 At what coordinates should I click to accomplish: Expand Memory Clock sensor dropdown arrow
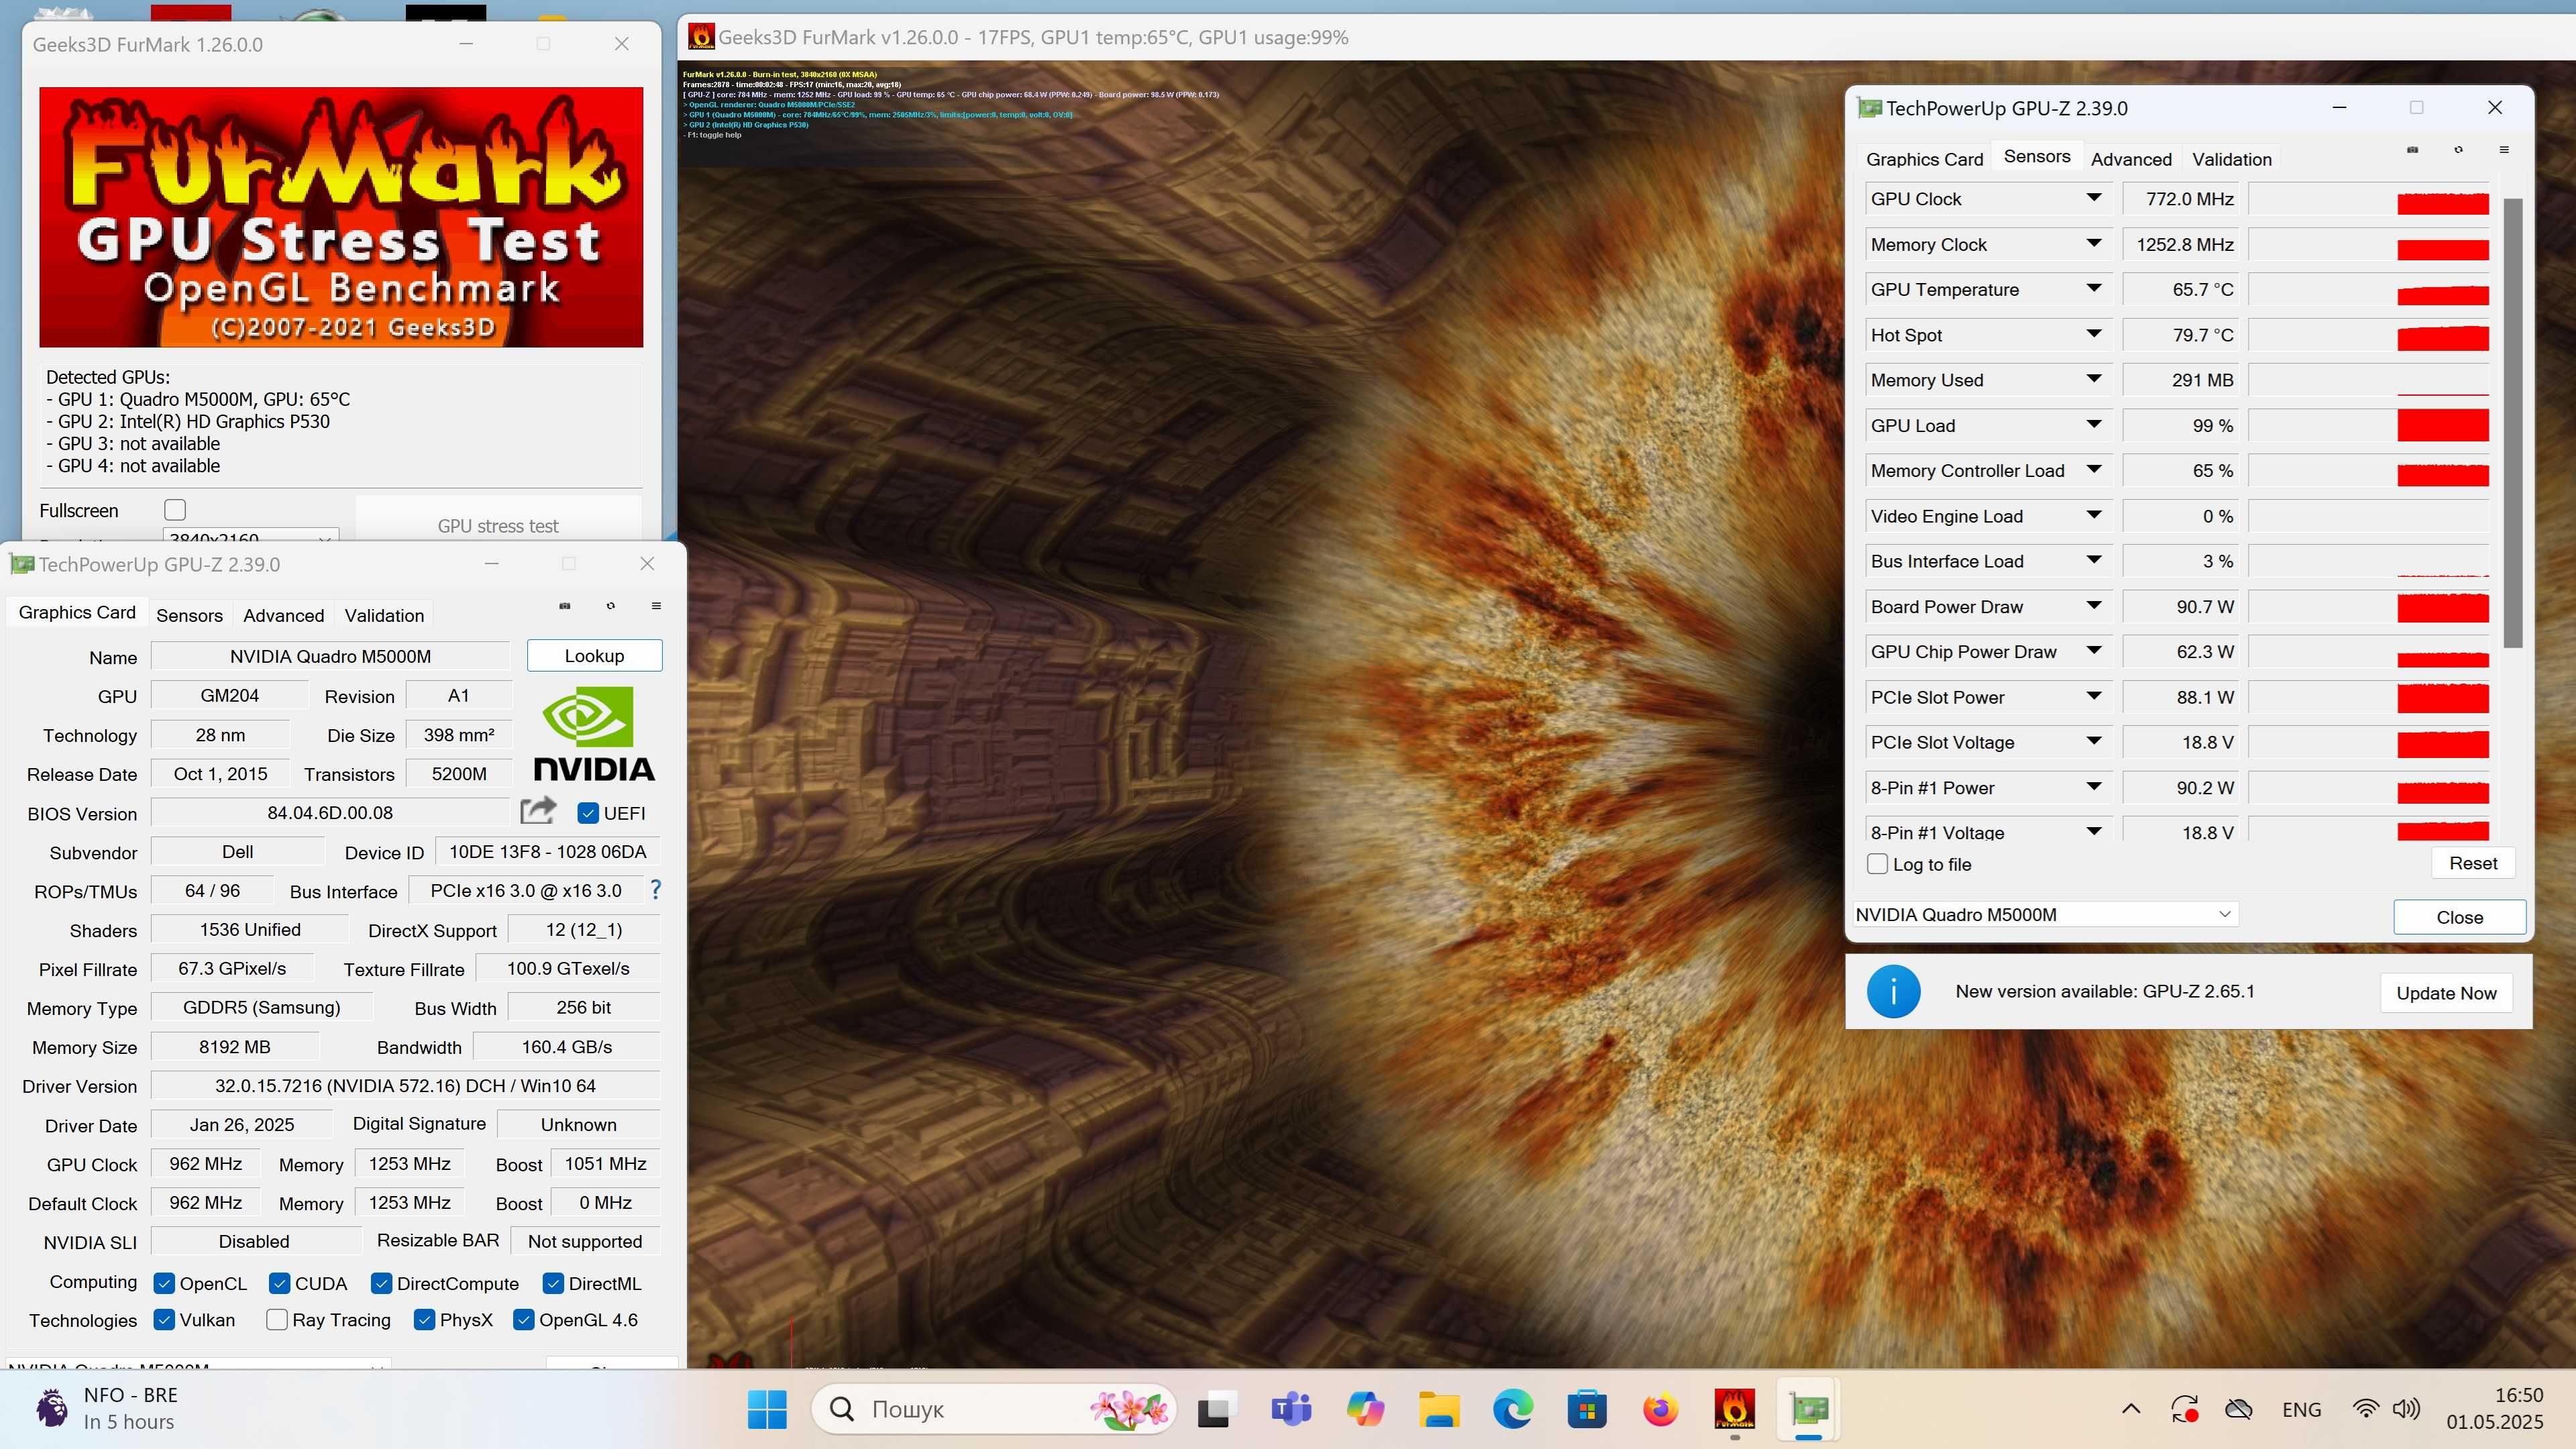click(2094, 243)
